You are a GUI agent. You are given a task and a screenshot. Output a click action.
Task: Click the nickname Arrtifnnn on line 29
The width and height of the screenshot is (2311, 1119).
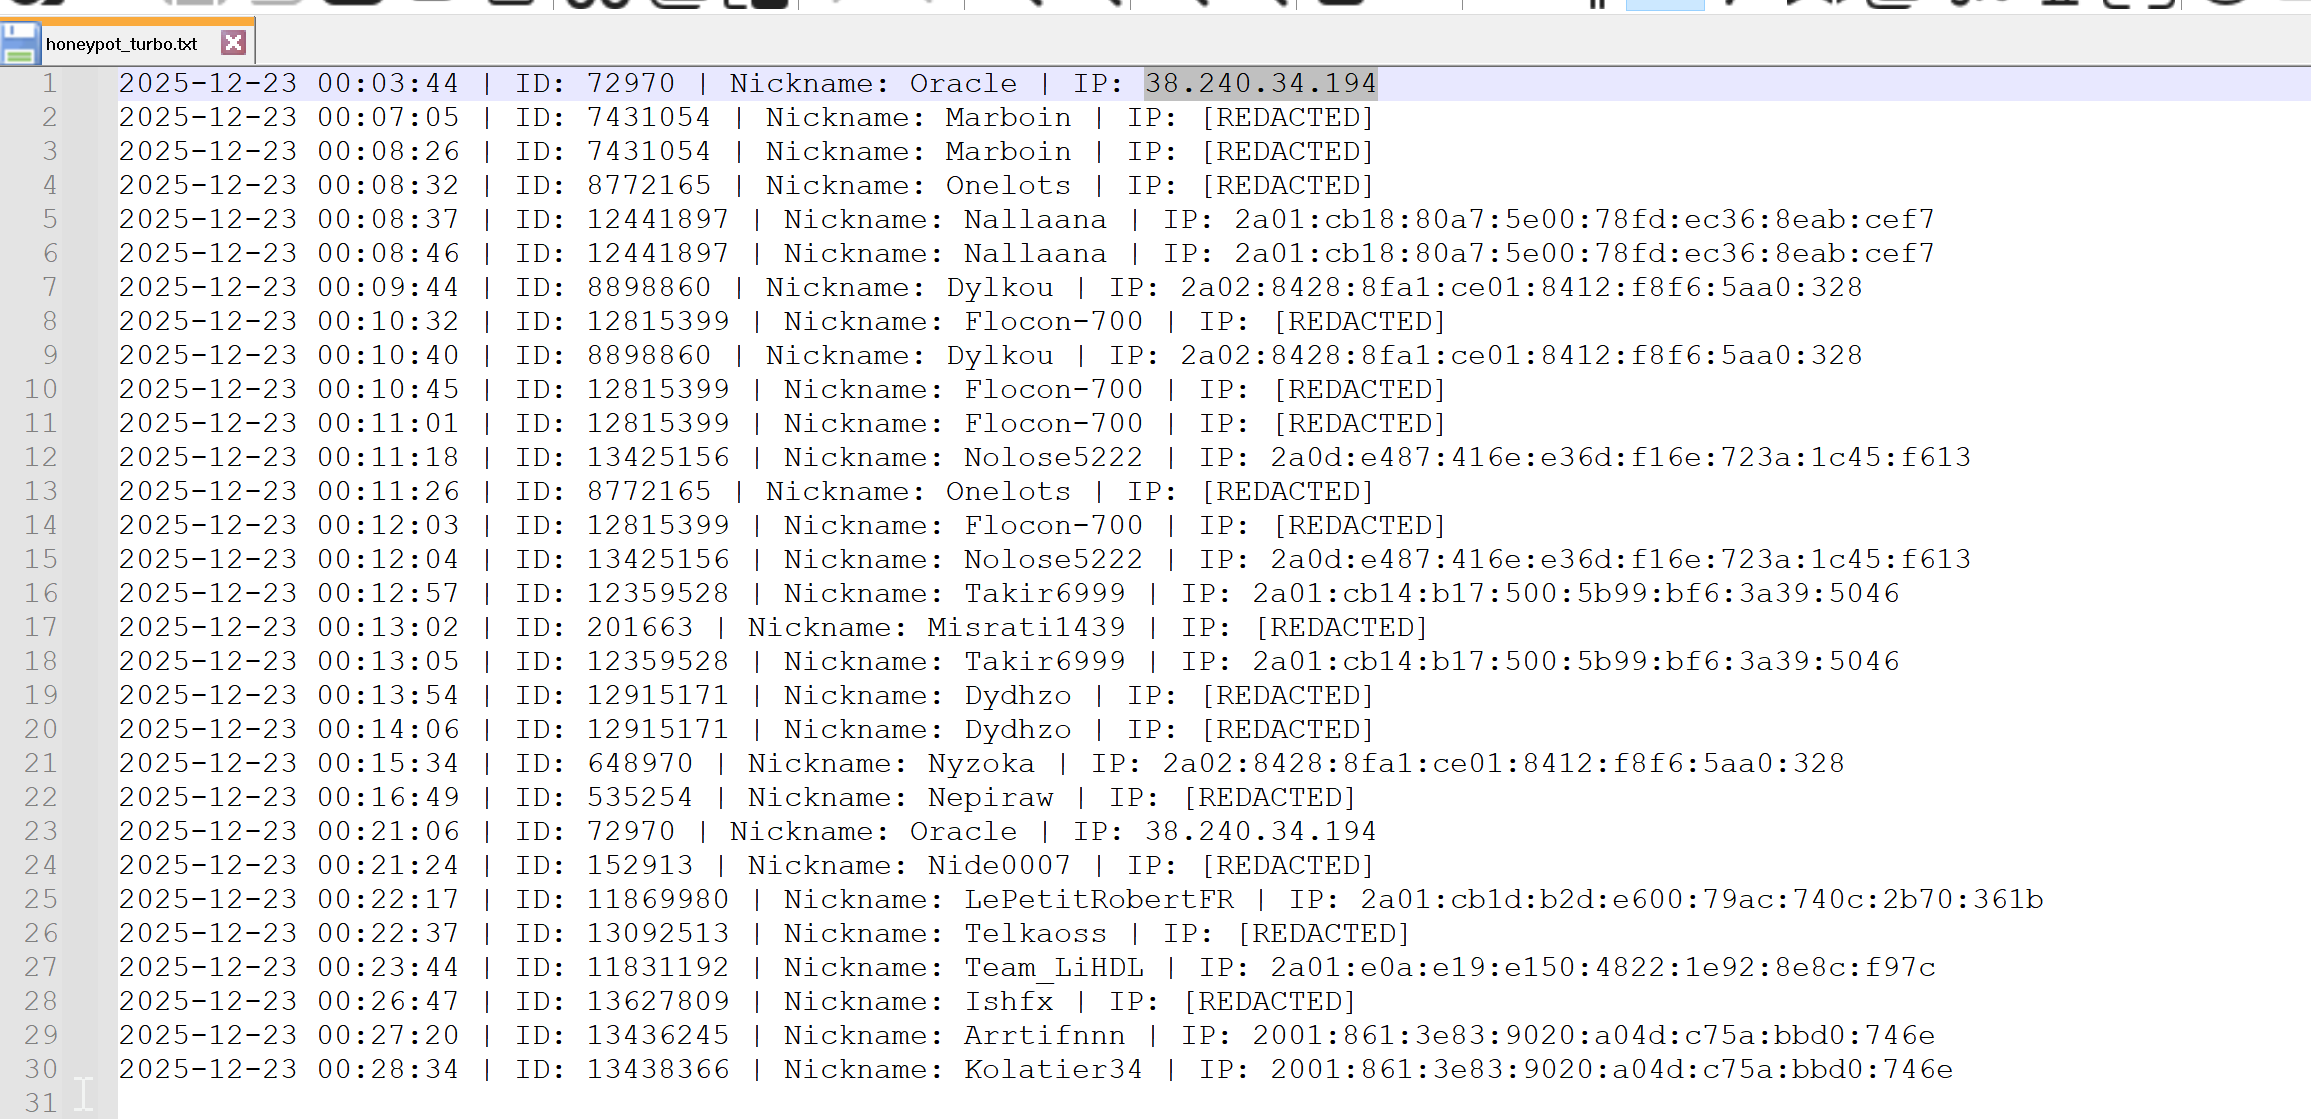(1044, 1036)
